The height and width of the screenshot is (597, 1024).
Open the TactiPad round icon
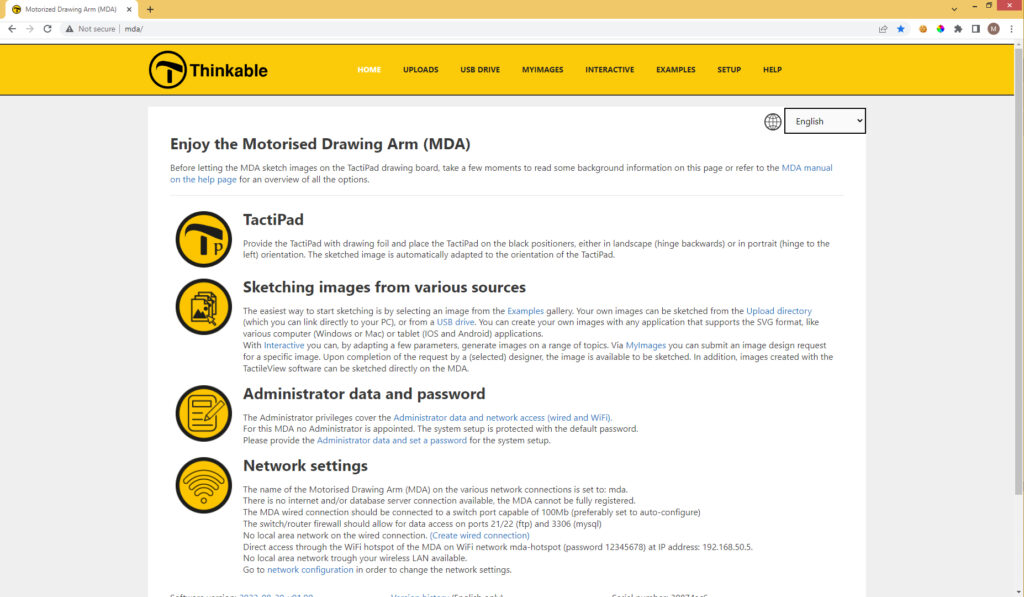tap(204, 239)
